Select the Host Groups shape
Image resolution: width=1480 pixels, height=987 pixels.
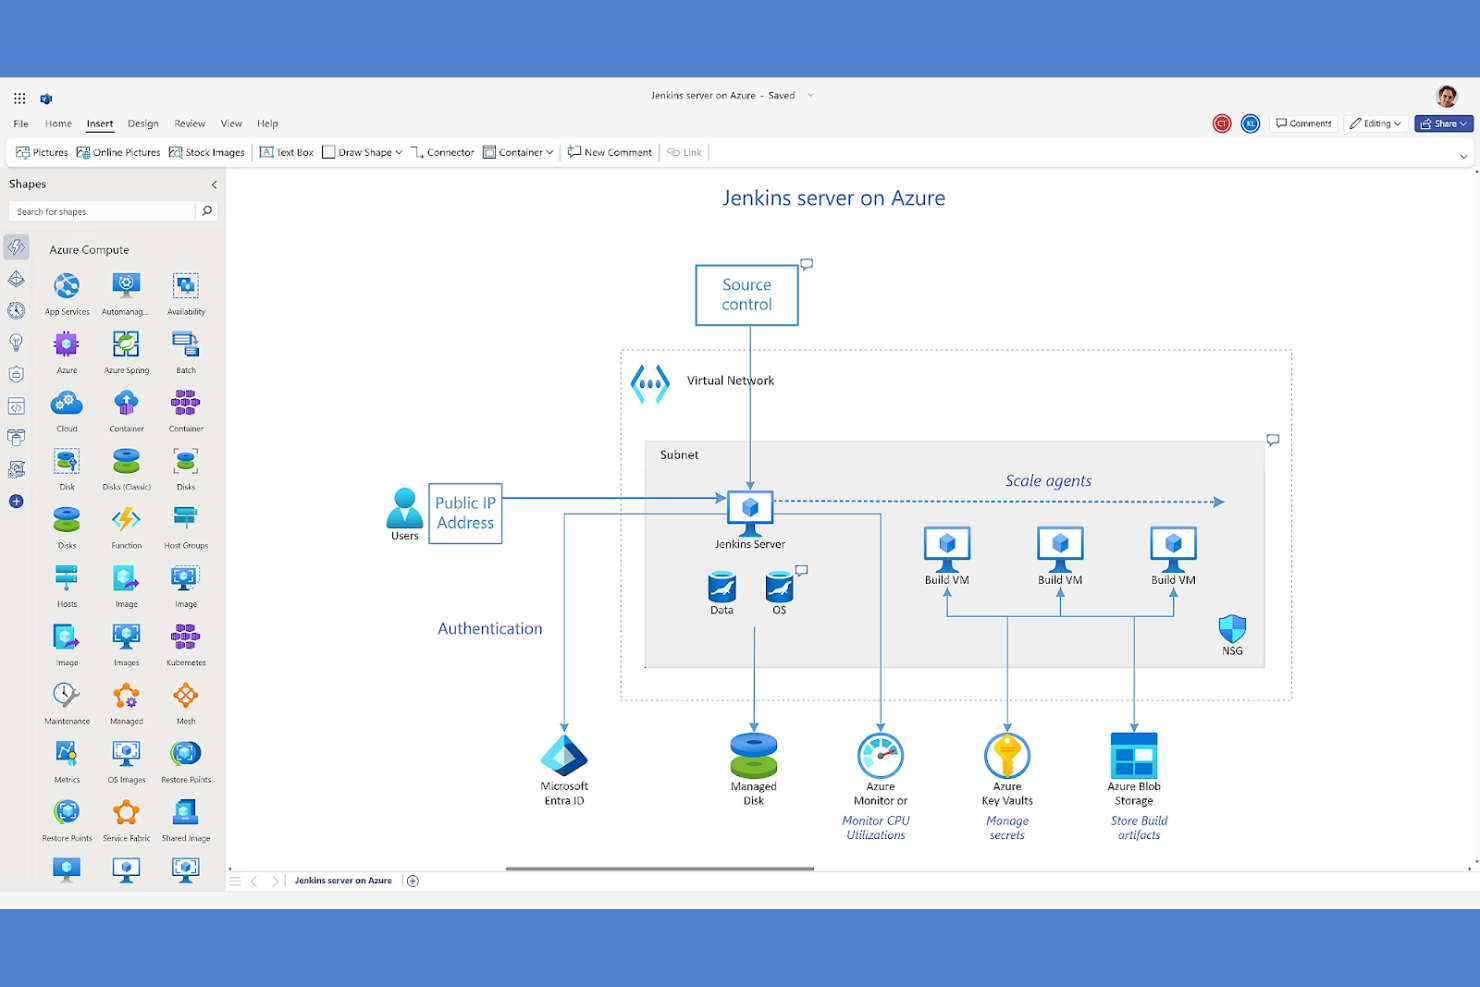click(185, 520)
